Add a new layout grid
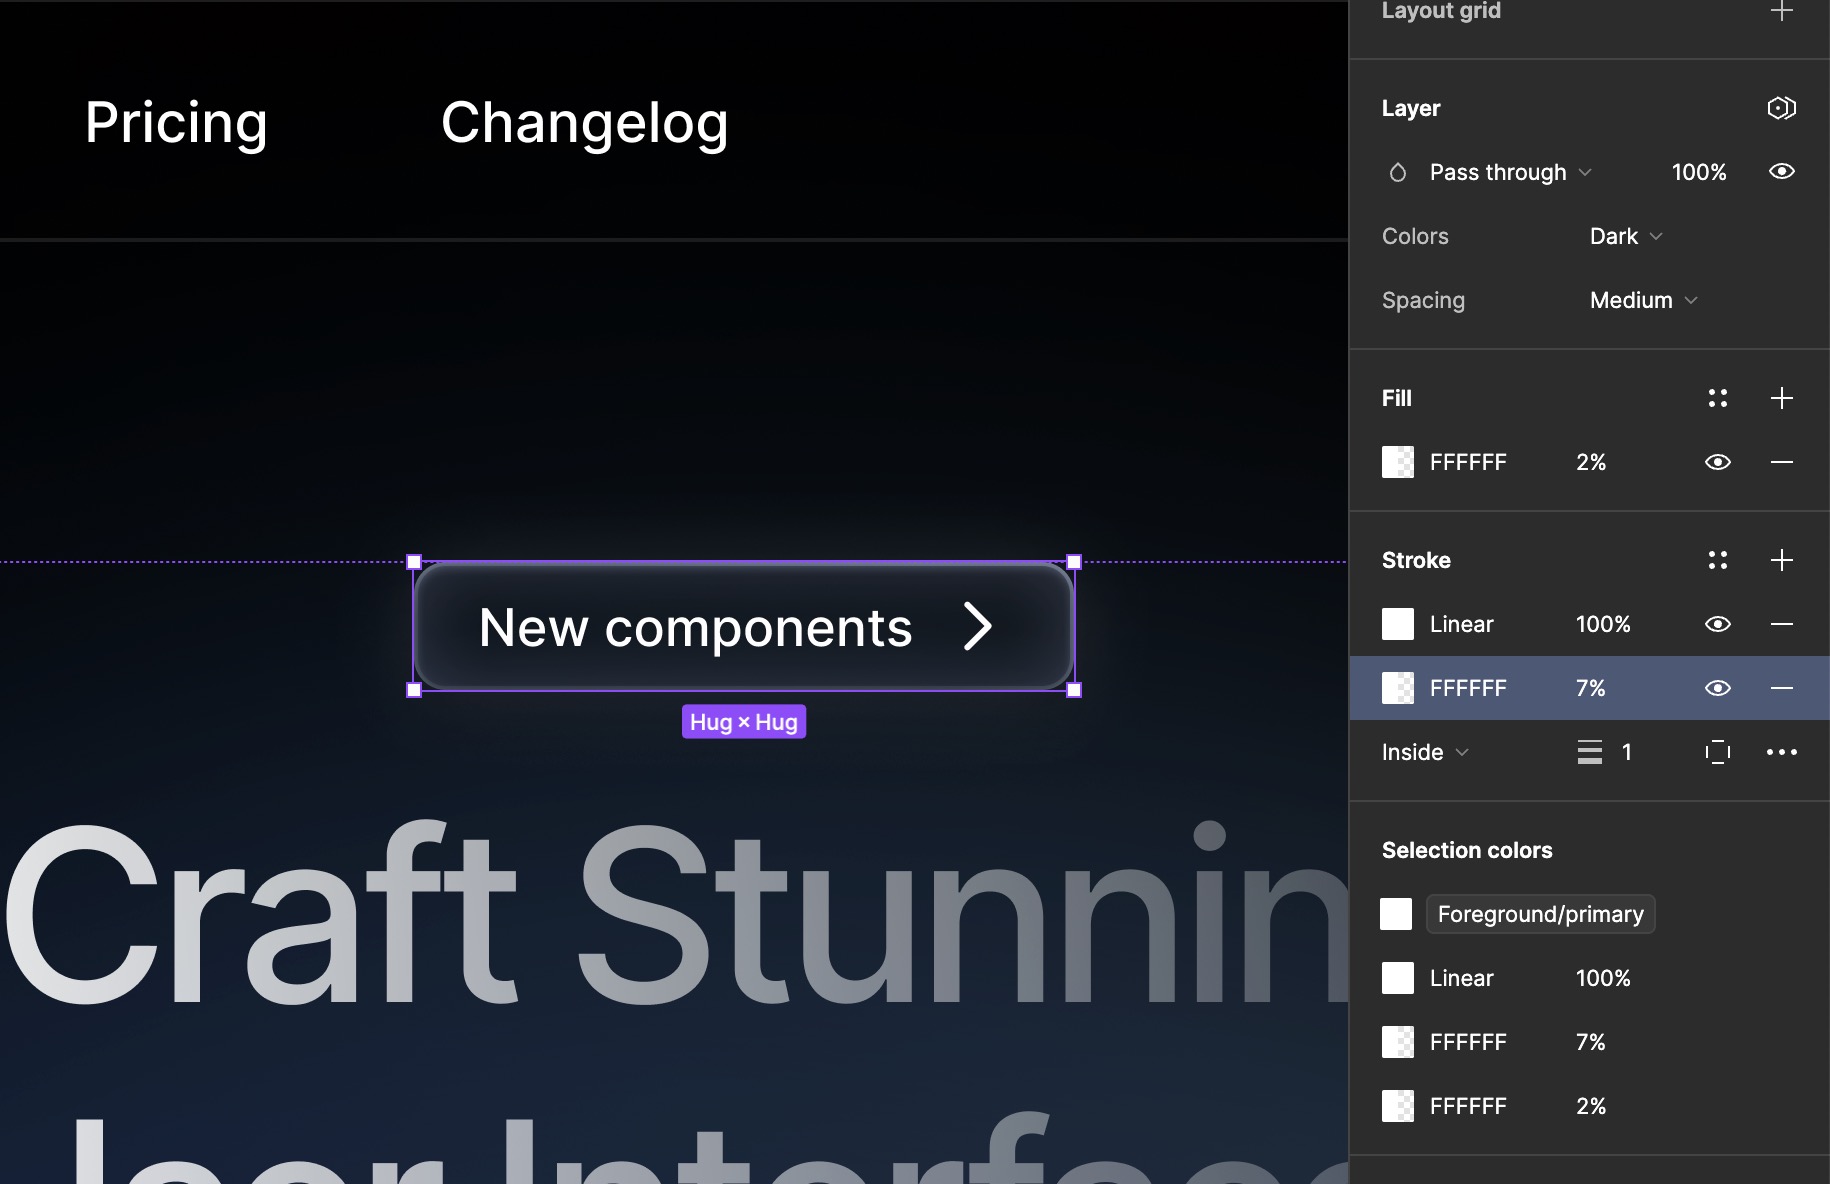This screenshot has width=1830, height=1184. point(1783,11)
